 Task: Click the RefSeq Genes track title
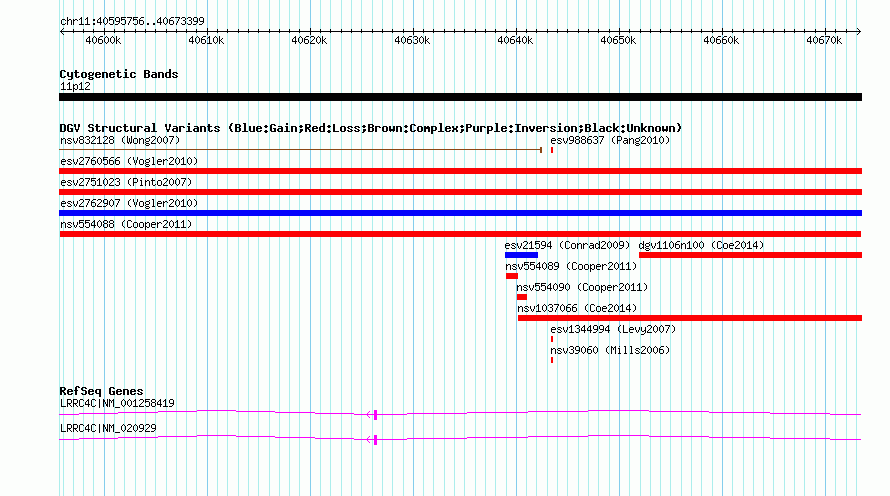point(101,391)
